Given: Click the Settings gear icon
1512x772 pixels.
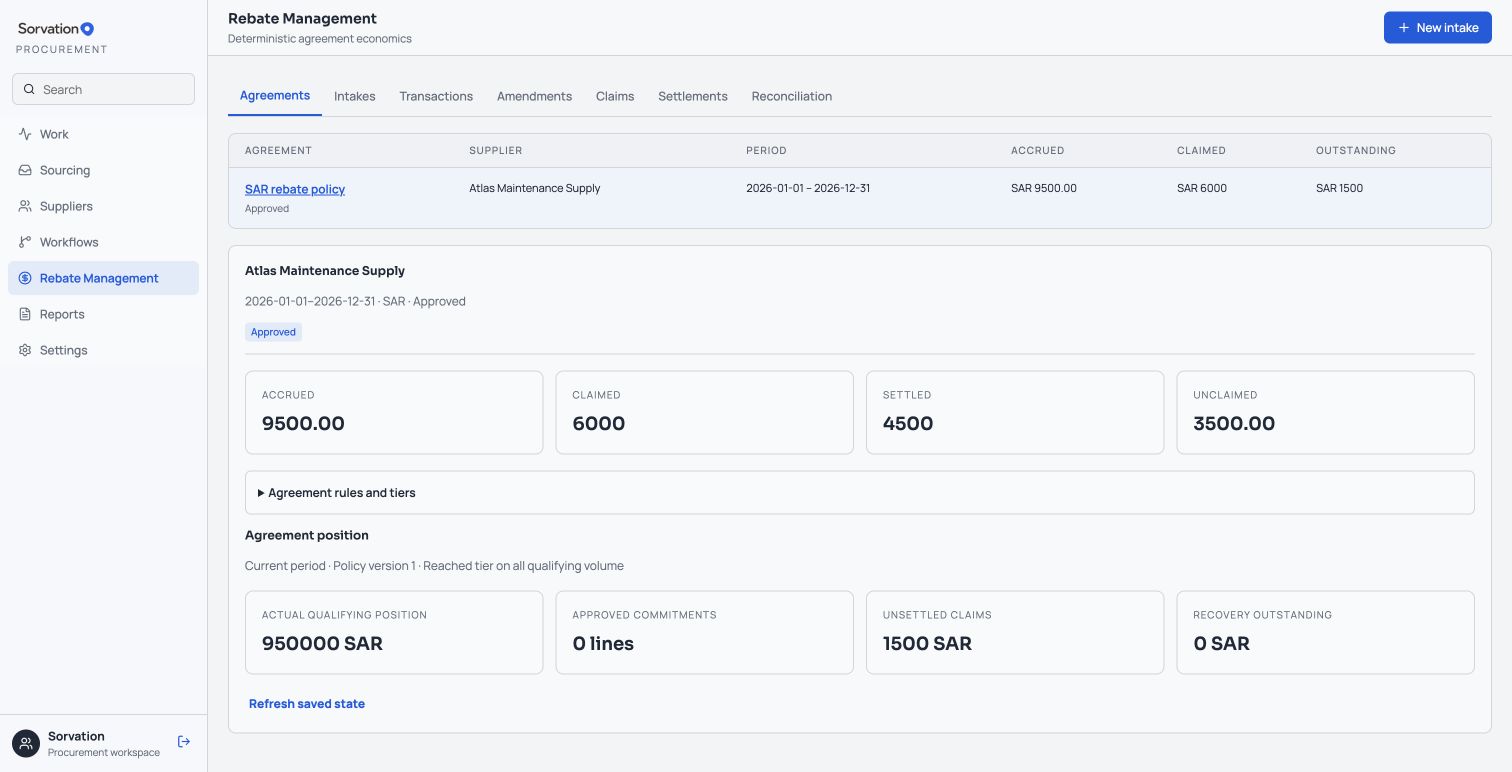Looking at the screenshot, I should click(x=25, y=350).
